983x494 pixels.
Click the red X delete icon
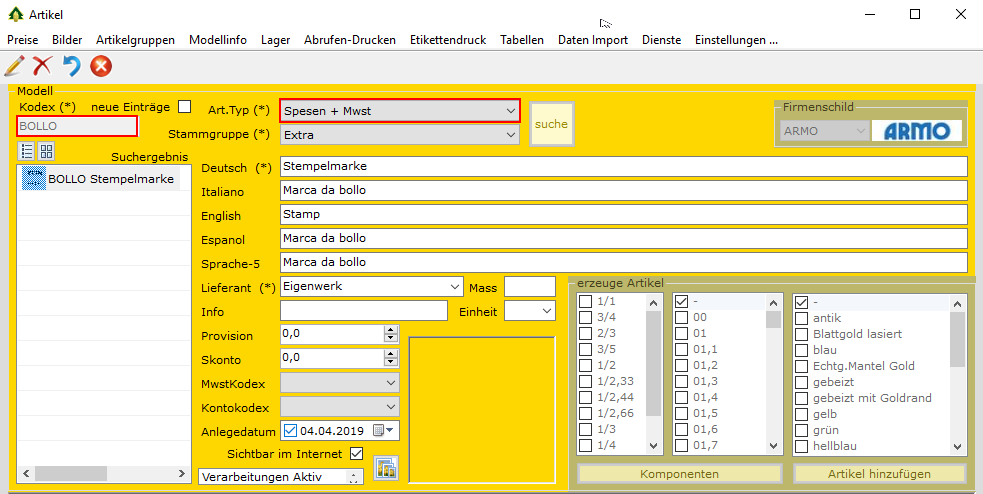pyautogui.click(x=42, y=67)
